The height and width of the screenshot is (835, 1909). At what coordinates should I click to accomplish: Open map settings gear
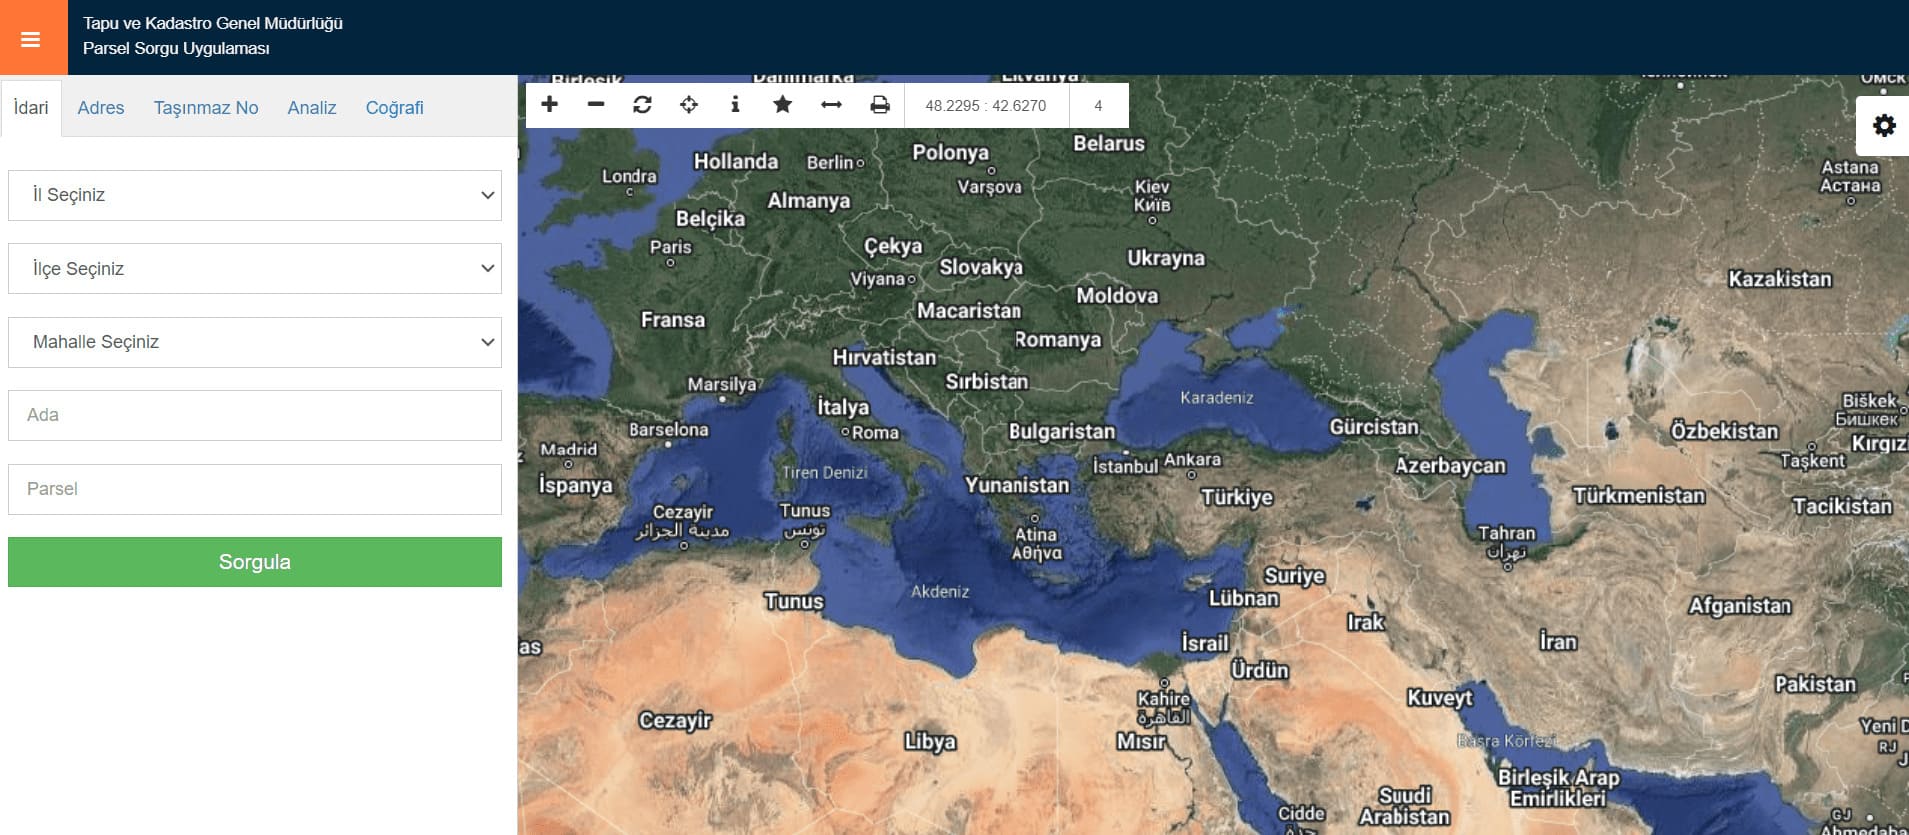(1884, 125)
